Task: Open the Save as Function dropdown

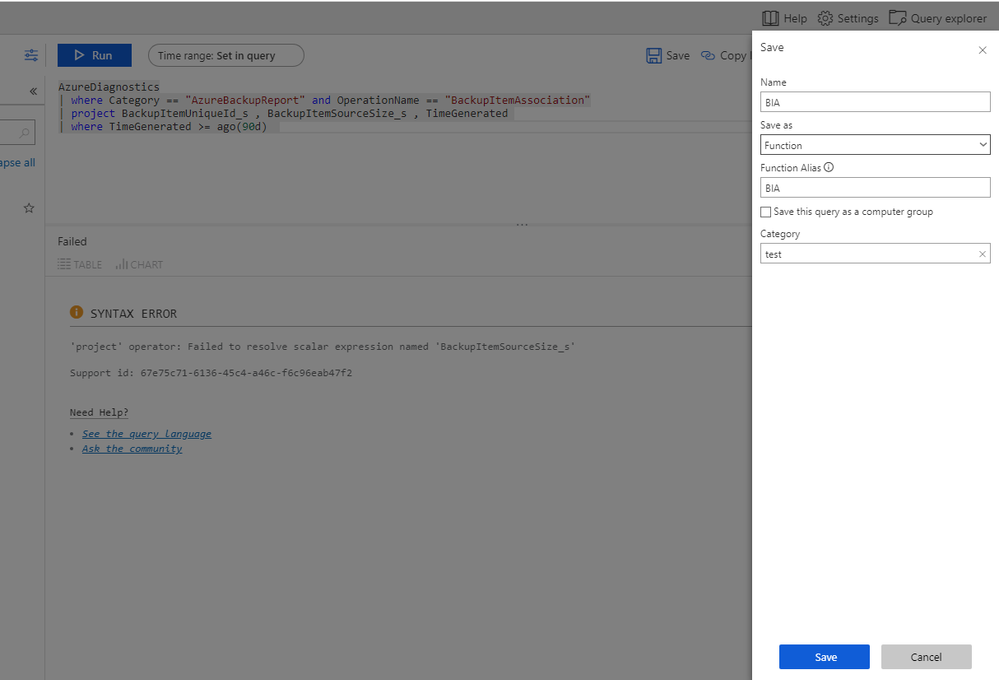Action: [x=875, y=145]
